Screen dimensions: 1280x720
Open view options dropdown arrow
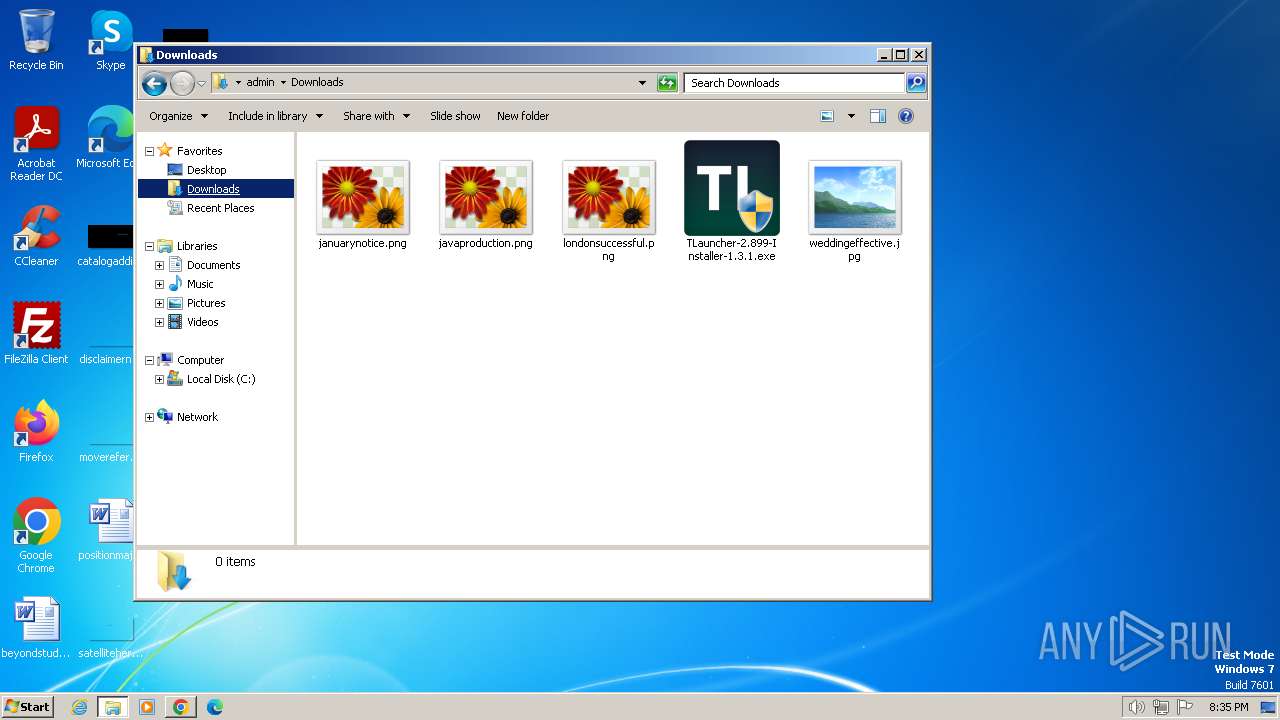click(851, 116)
